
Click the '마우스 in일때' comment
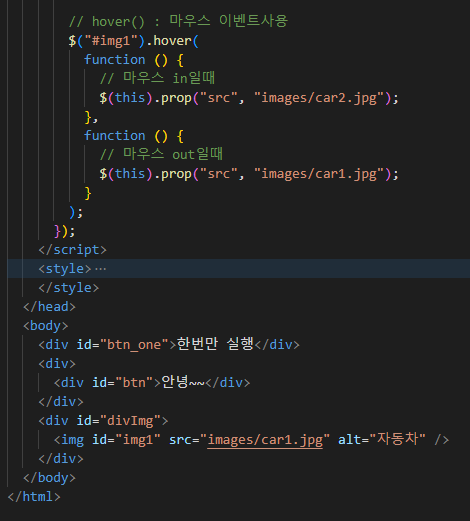(x=157, y=79)
